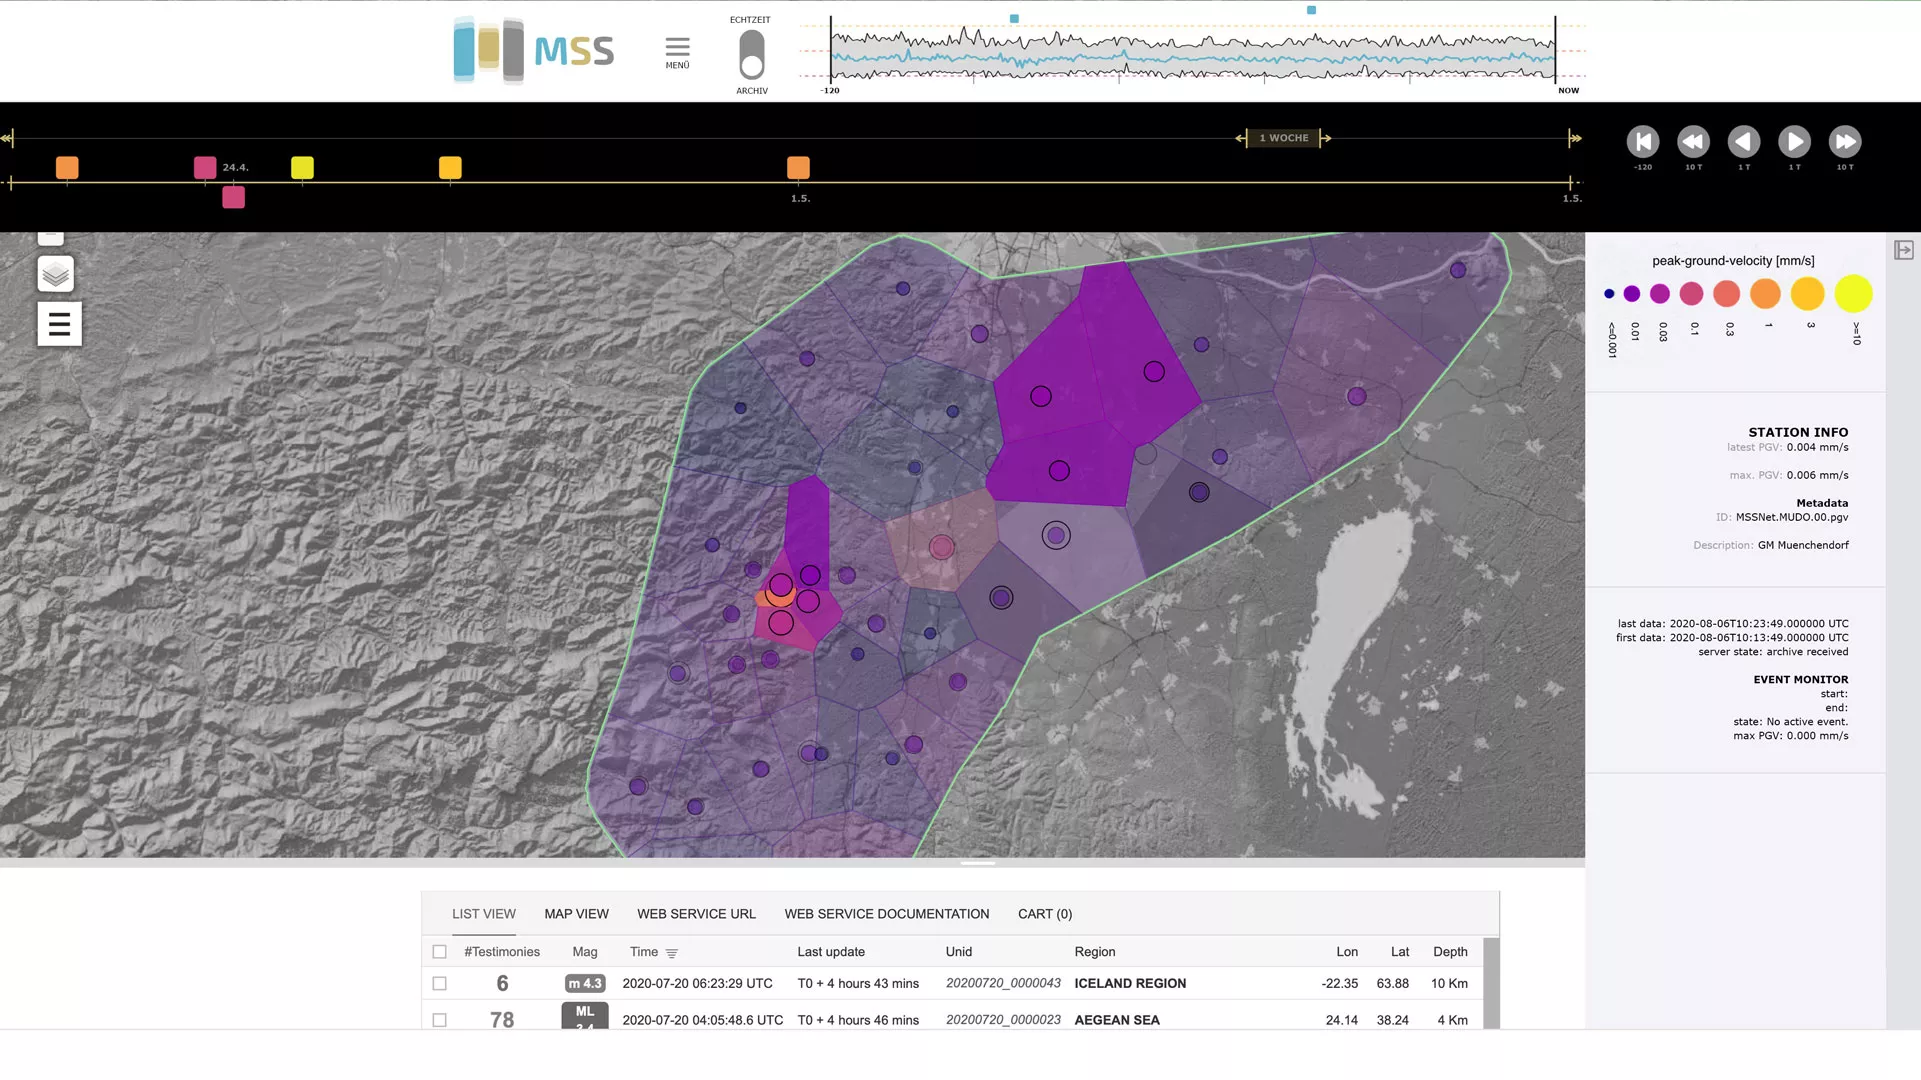1921x1080 pixels.
Task: Open the Web Service URL tab
Action: (696, 914)
